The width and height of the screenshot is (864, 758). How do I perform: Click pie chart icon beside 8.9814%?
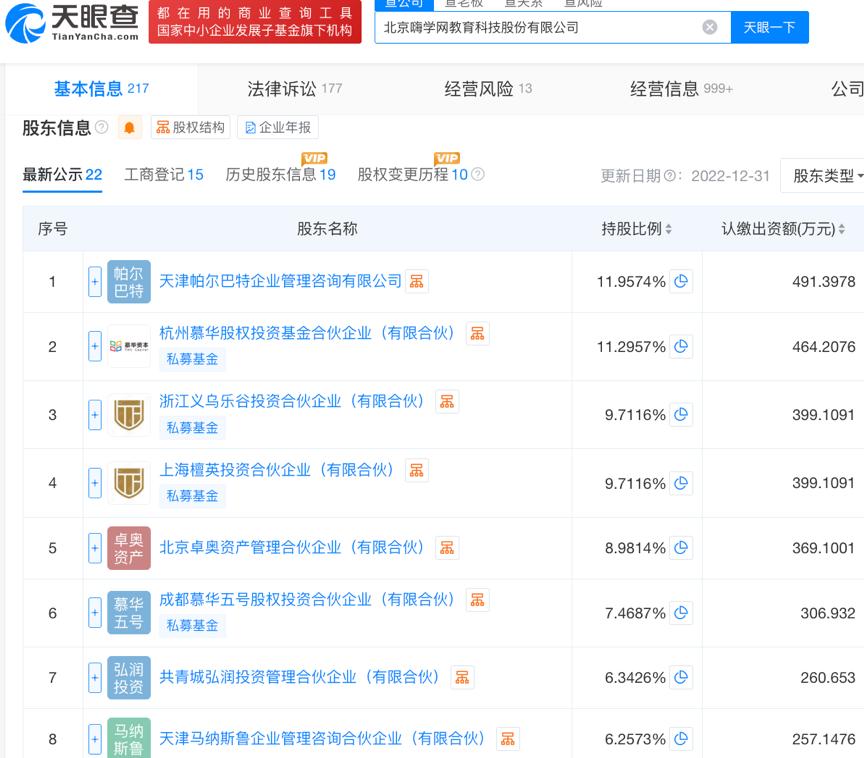click(681, 547)
